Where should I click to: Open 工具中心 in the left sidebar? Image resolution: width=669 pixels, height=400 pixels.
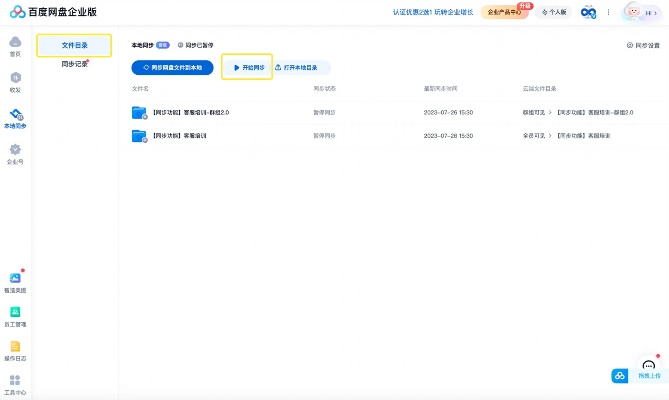[15, 383]
